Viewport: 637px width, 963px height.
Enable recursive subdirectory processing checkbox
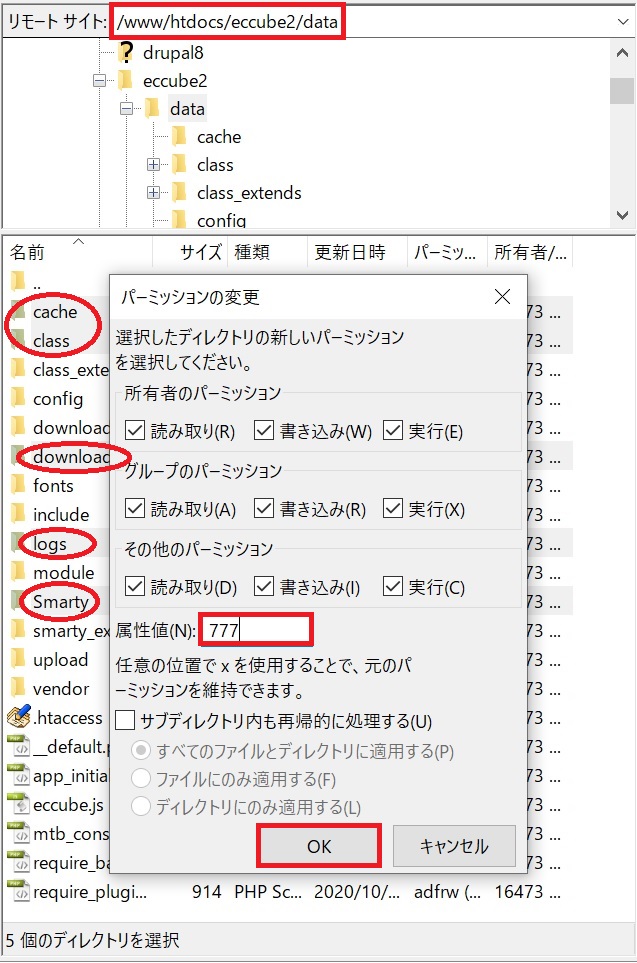[125, 720]
